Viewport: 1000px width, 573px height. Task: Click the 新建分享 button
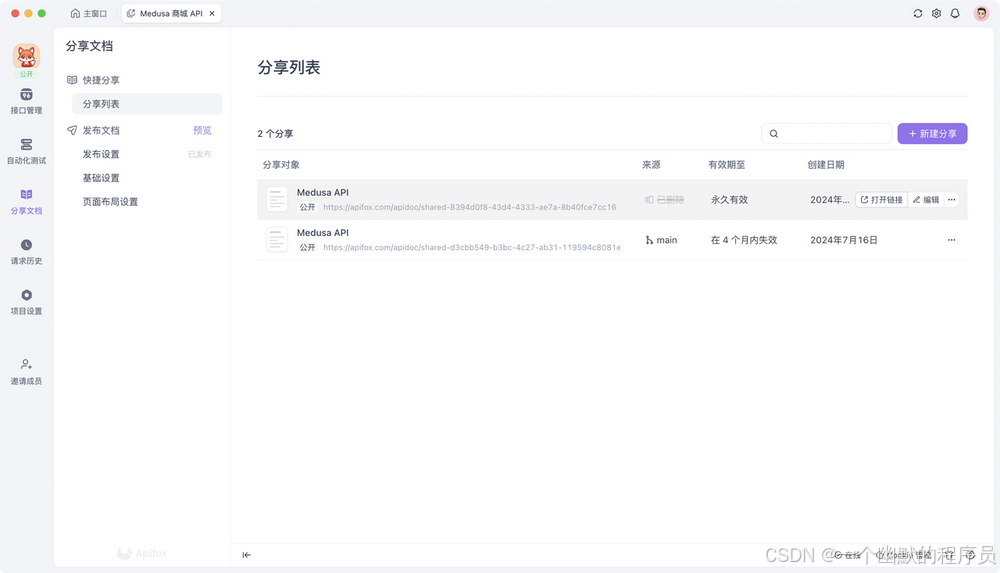tap(932, 133)
